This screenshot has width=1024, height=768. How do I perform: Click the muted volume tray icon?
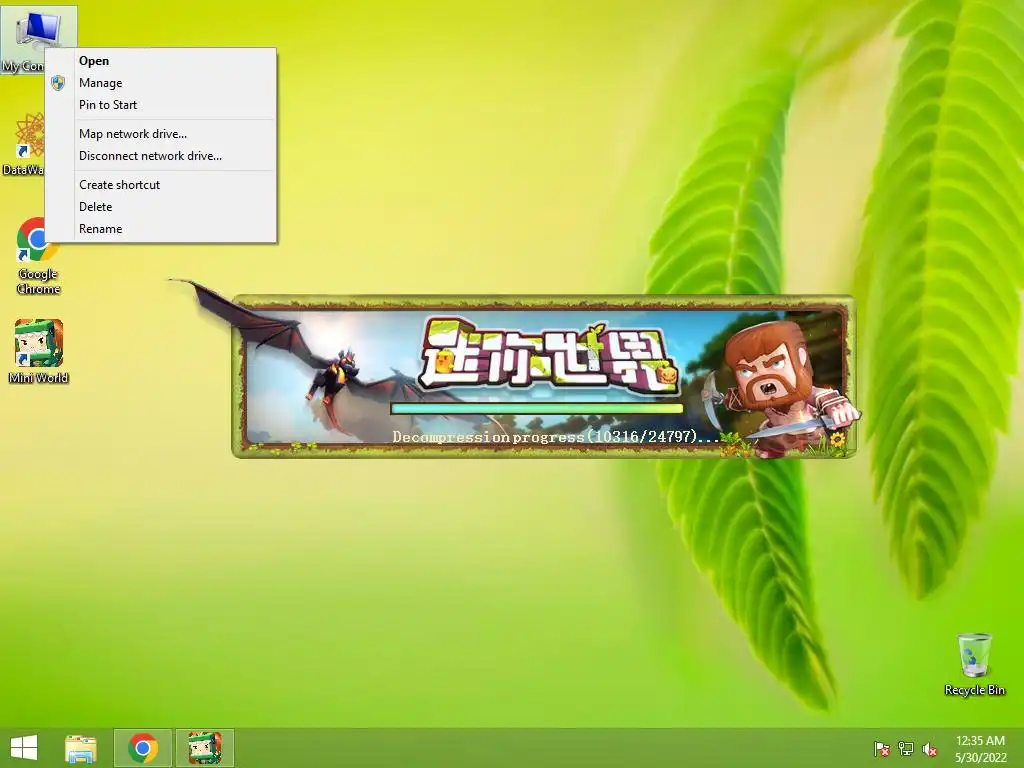[930, 749]
